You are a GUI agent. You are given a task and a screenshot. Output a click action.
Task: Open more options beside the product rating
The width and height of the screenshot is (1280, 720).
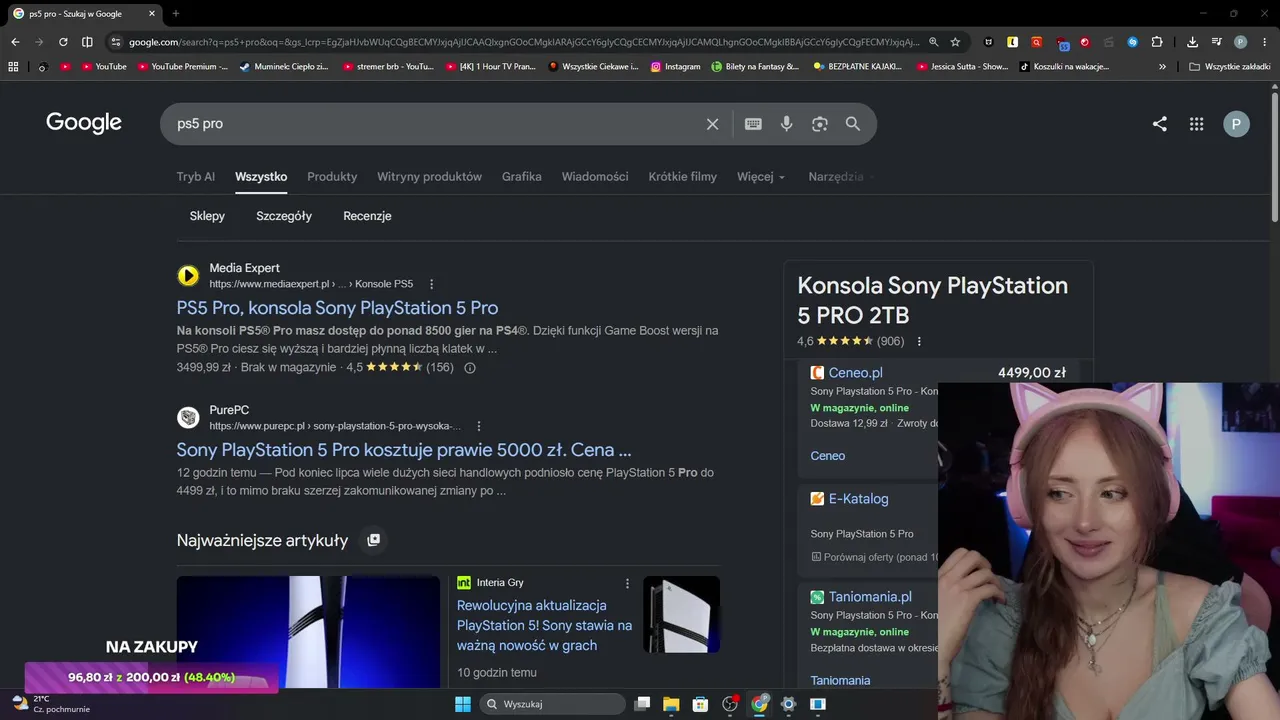pos(919,341)
